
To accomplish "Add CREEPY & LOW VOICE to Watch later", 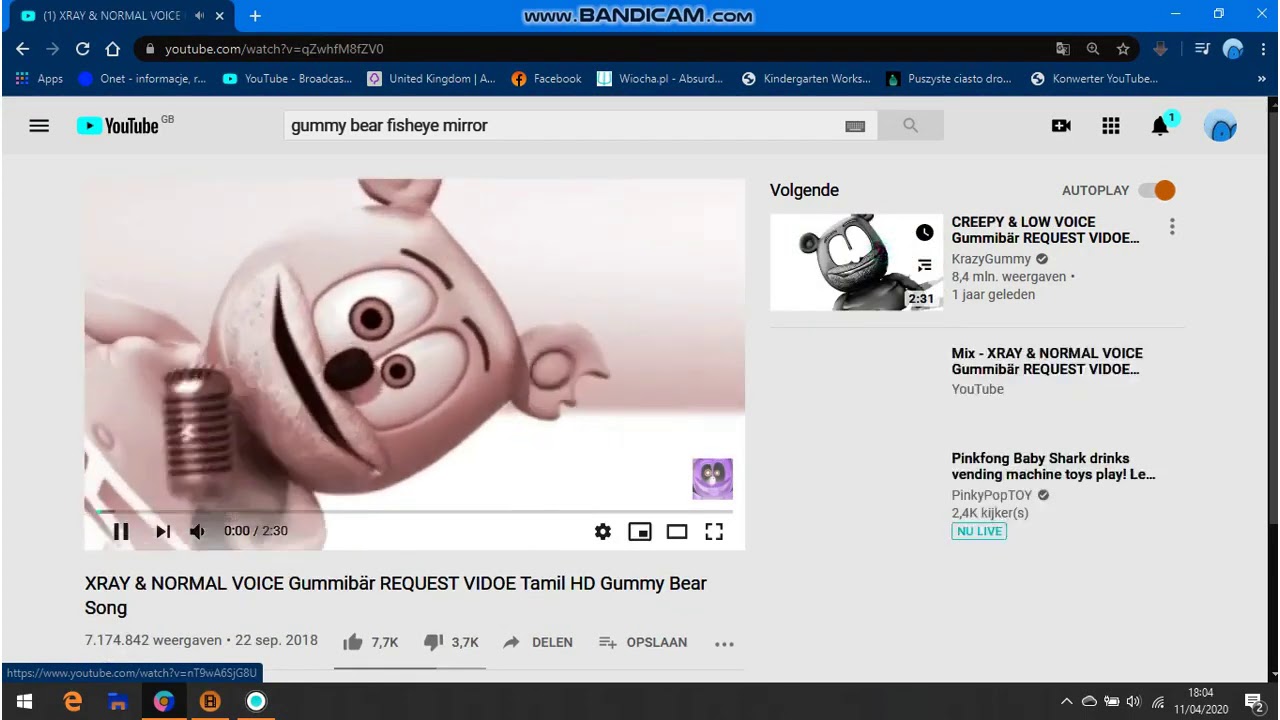I will click(924, 233).
